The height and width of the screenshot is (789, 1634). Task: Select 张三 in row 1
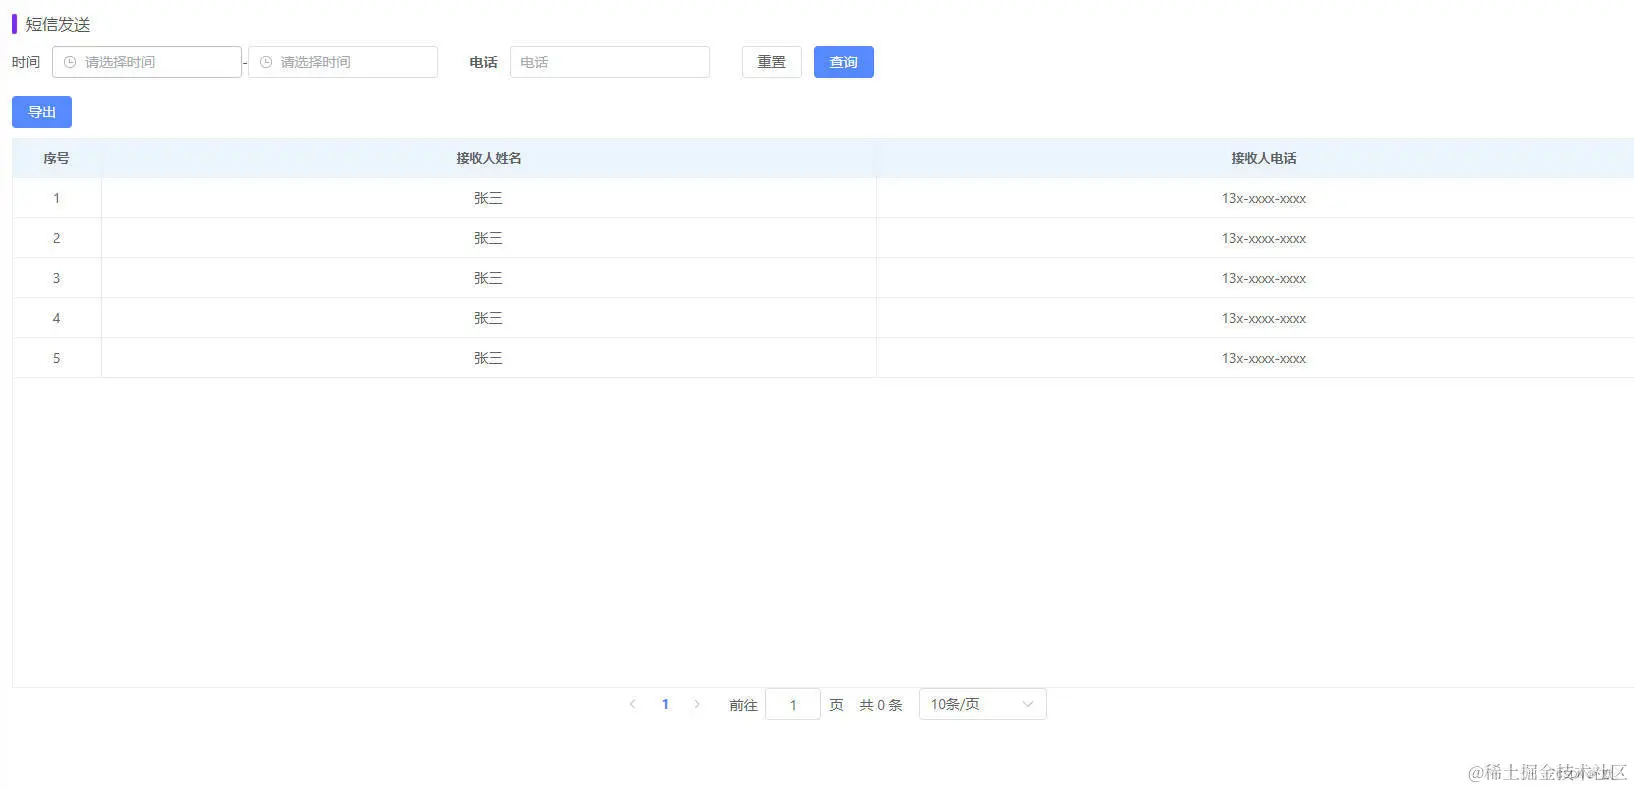click(488, 198)
